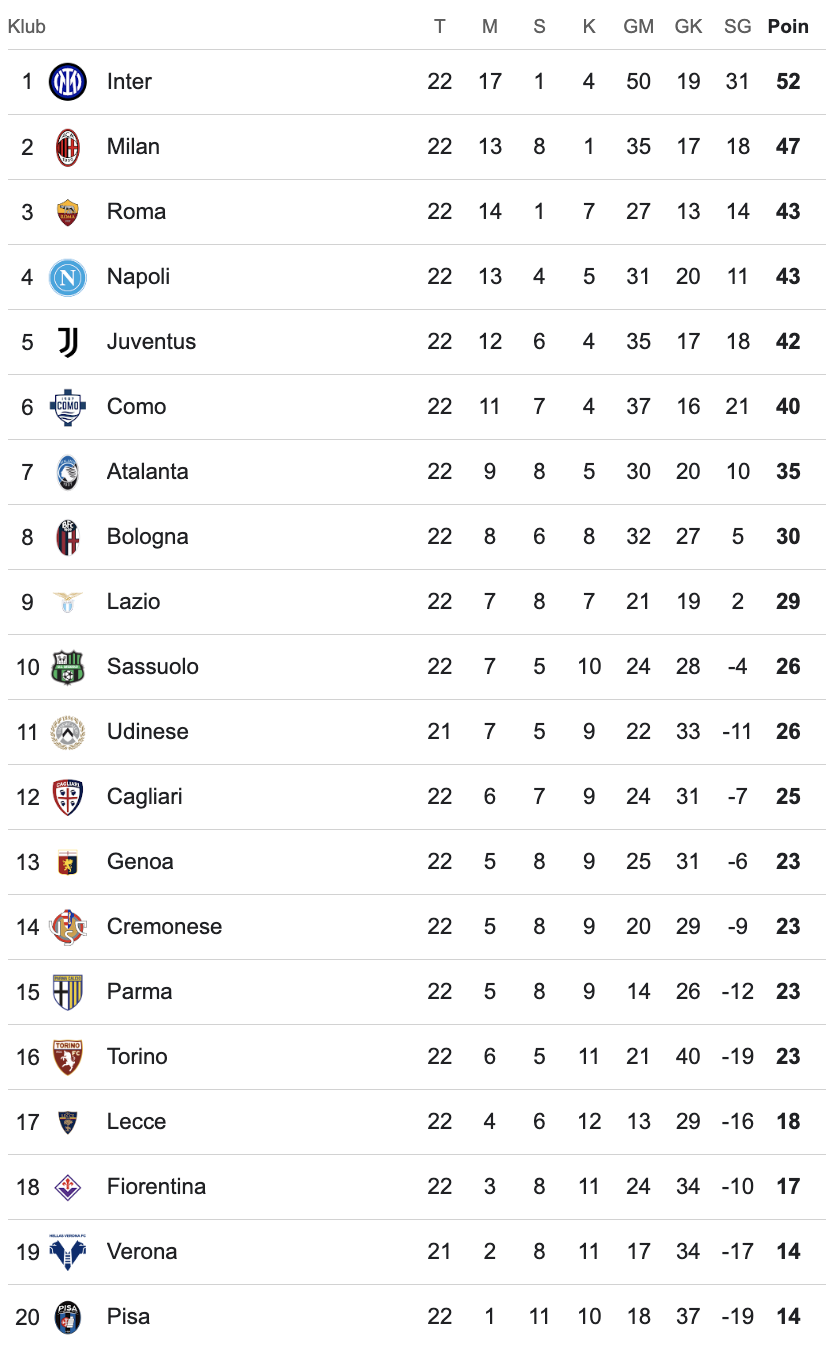Open the Cagliari team name link
Screen dimensions: 826x1358
(144, 797)
